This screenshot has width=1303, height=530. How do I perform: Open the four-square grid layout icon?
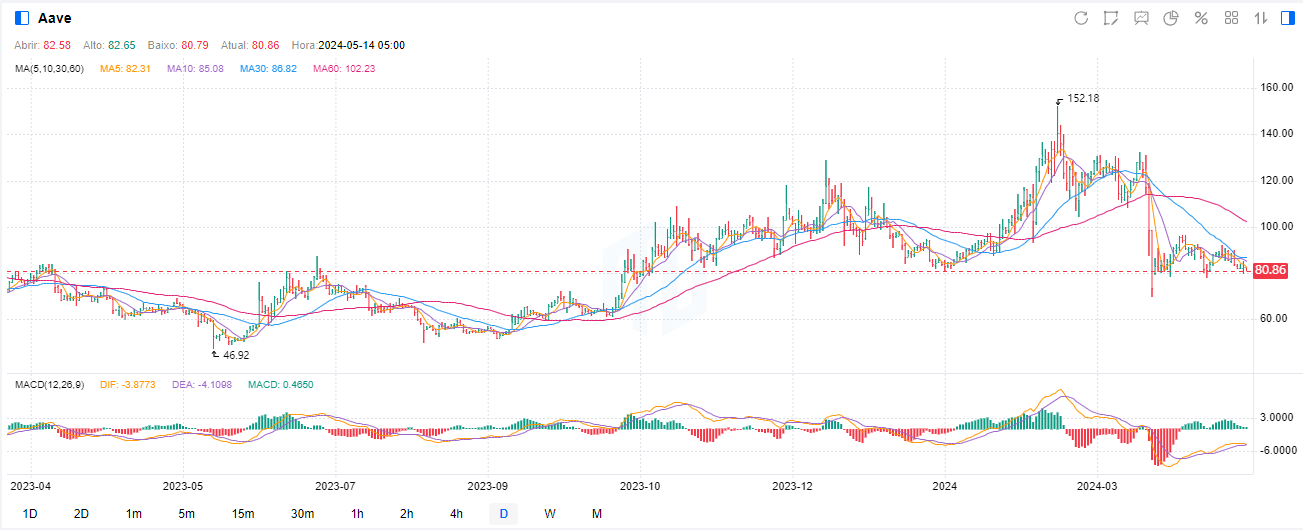[x=1231, y=18]
